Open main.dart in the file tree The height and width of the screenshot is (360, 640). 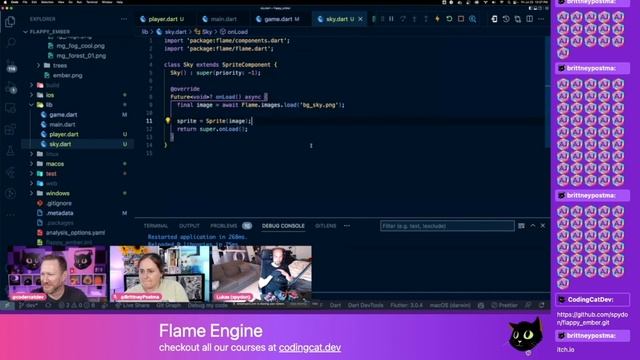tap(62, 124)
